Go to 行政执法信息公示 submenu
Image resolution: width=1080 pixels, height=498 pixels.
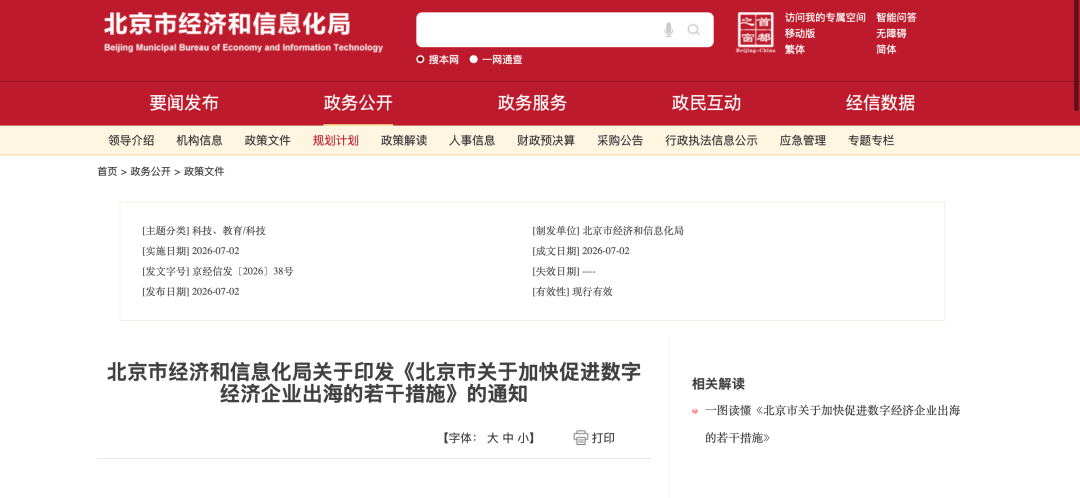click(x=712, y=141)
